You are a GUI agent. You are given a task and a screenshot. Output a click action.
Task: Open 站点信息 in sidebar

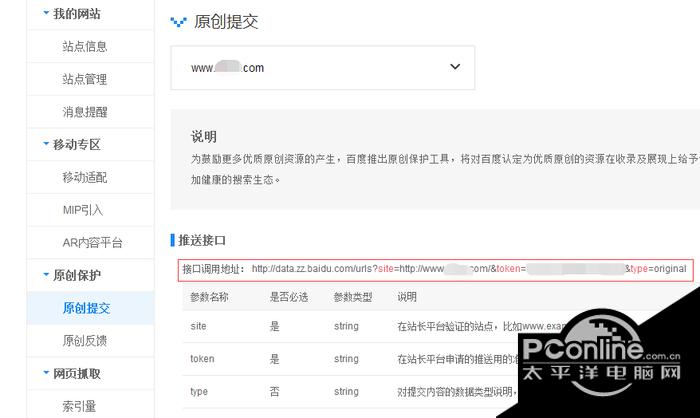[x=85, y=46]
